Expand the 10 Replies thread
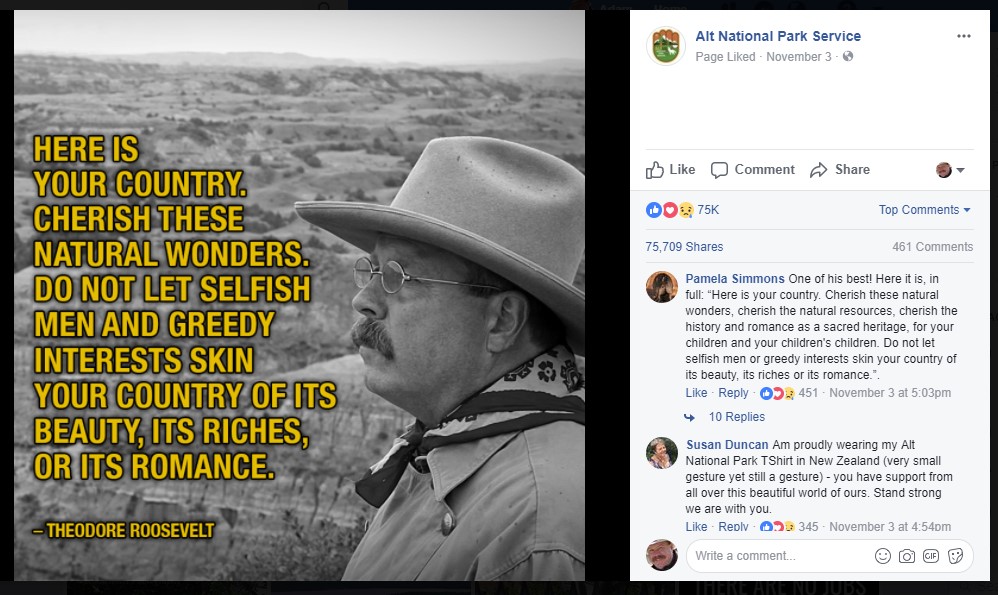 pos(736,417)
